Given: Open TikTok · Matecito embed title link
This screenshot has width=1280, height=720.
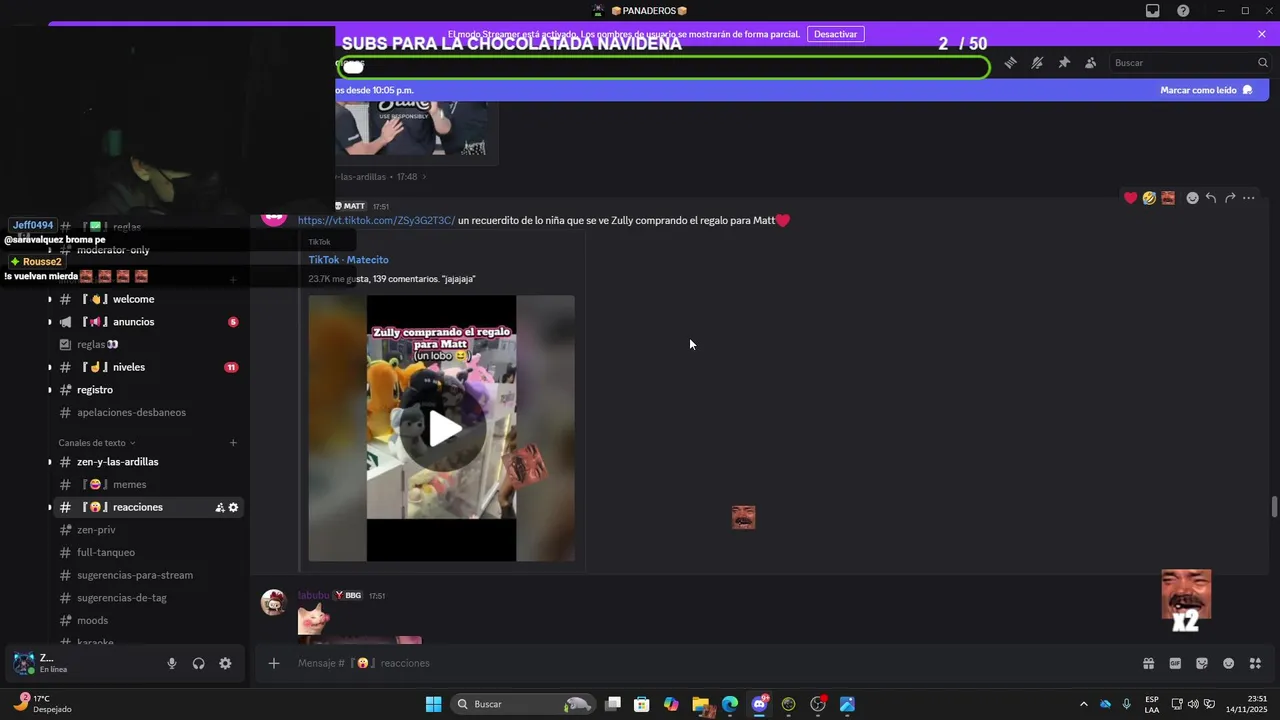Looking at the screenshot, I should pos(348,260).
